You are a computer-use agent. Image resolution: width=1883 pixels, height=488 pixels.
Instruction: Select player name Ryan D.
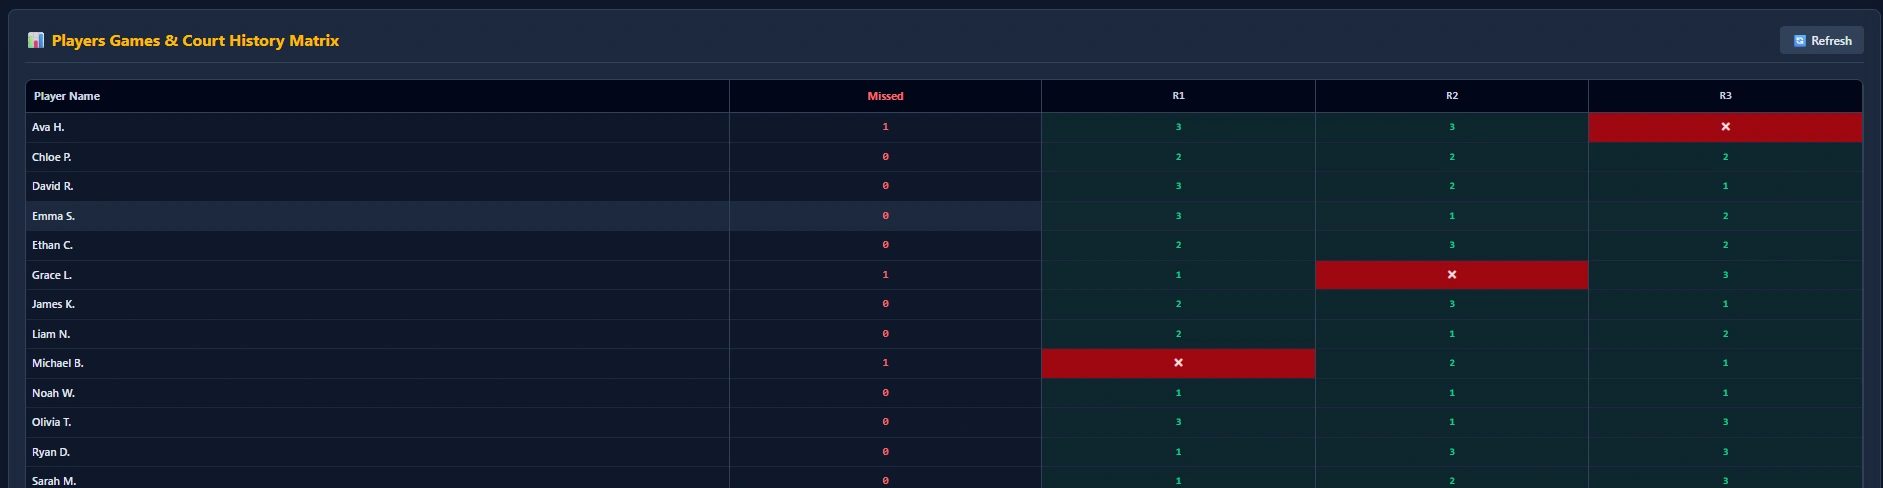click(51, 452)
